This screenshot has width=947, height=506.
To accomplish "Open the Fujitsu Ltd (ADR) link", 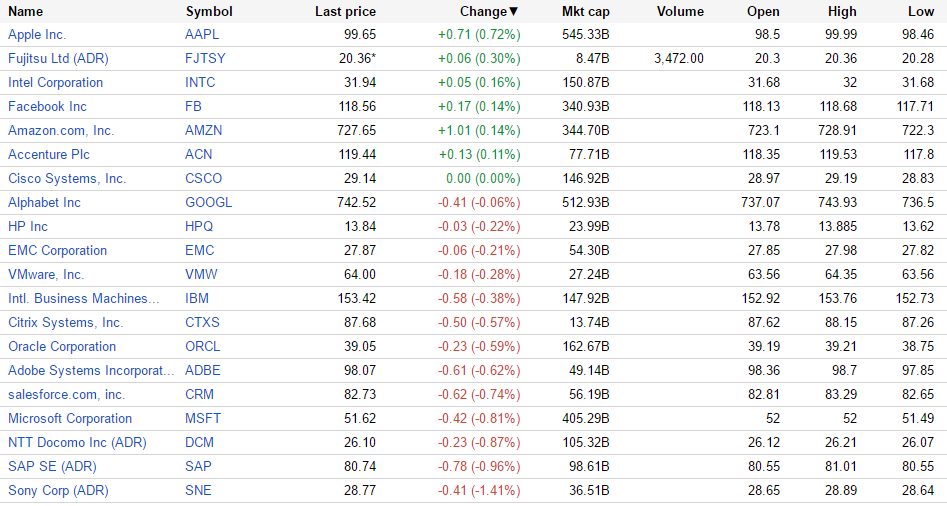I will (58, 59).
